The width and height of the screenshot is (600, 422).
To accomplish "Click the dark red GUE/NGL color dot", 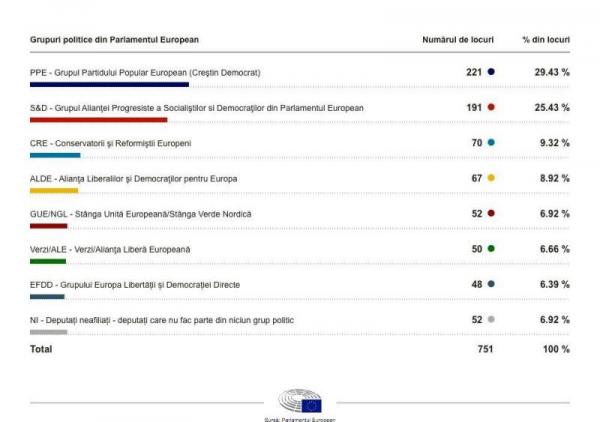I will (491, 213).
